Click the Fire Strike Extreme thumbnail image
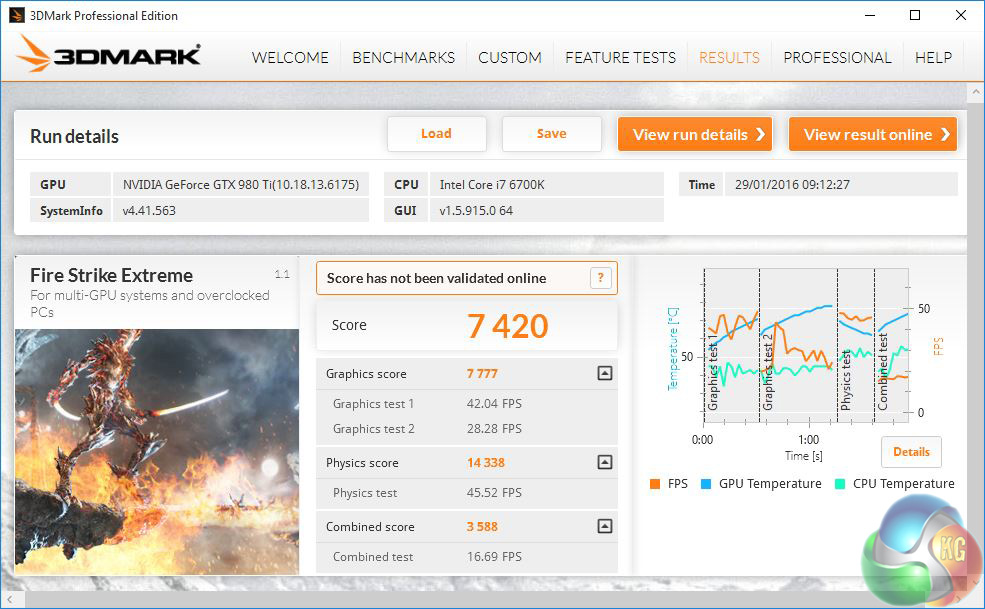This screenshot has height=609, width=985. (156, 451)
